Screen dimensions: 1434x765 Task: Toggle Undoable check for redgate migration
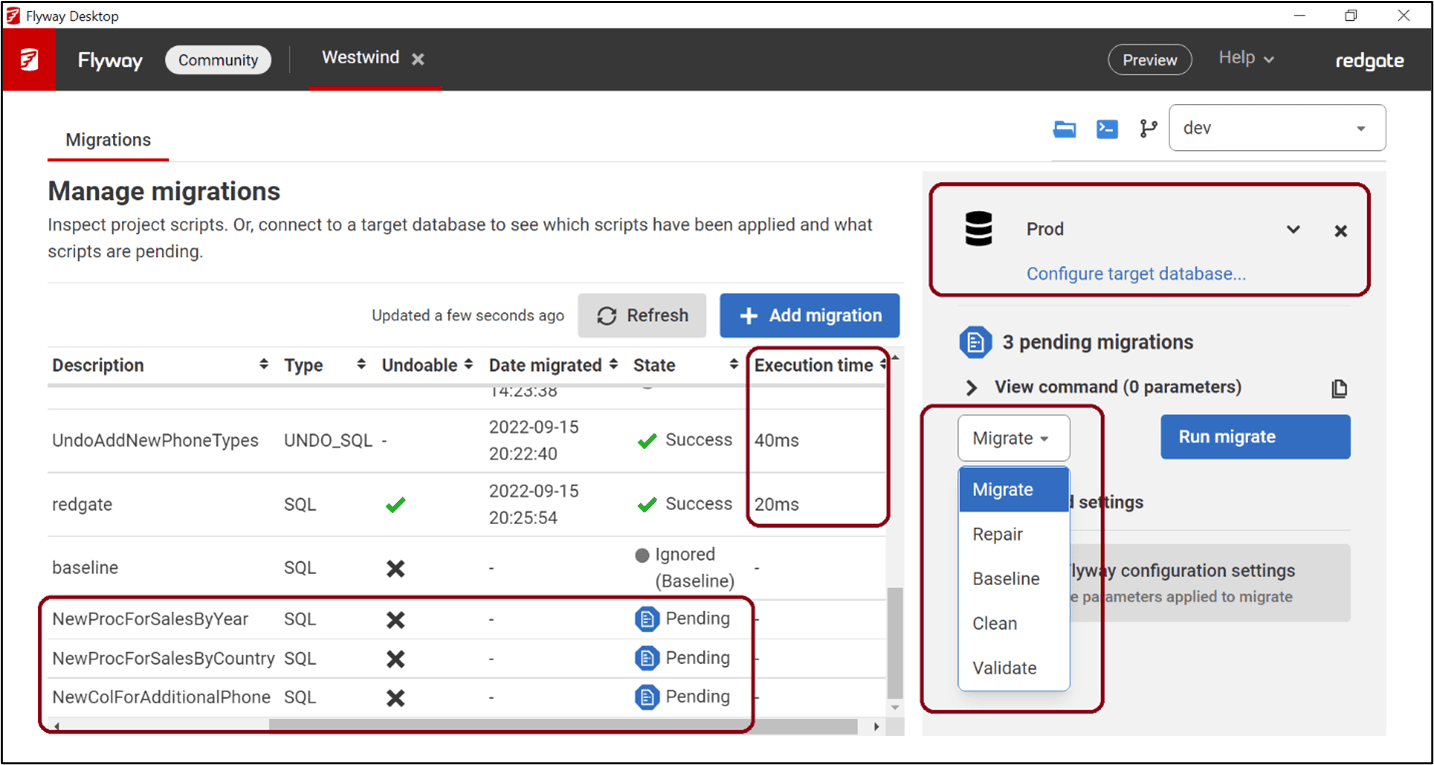point(395,504)
